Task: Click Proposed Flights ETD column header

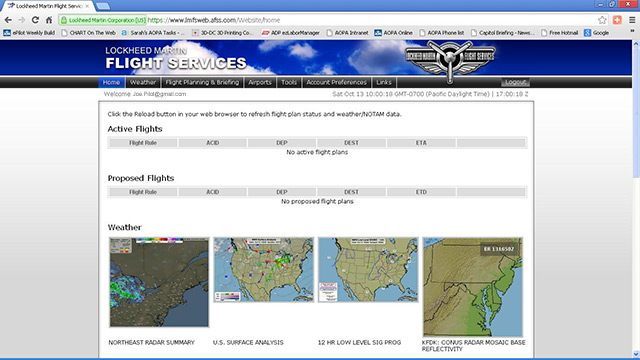Action: (x=421, y=192)
